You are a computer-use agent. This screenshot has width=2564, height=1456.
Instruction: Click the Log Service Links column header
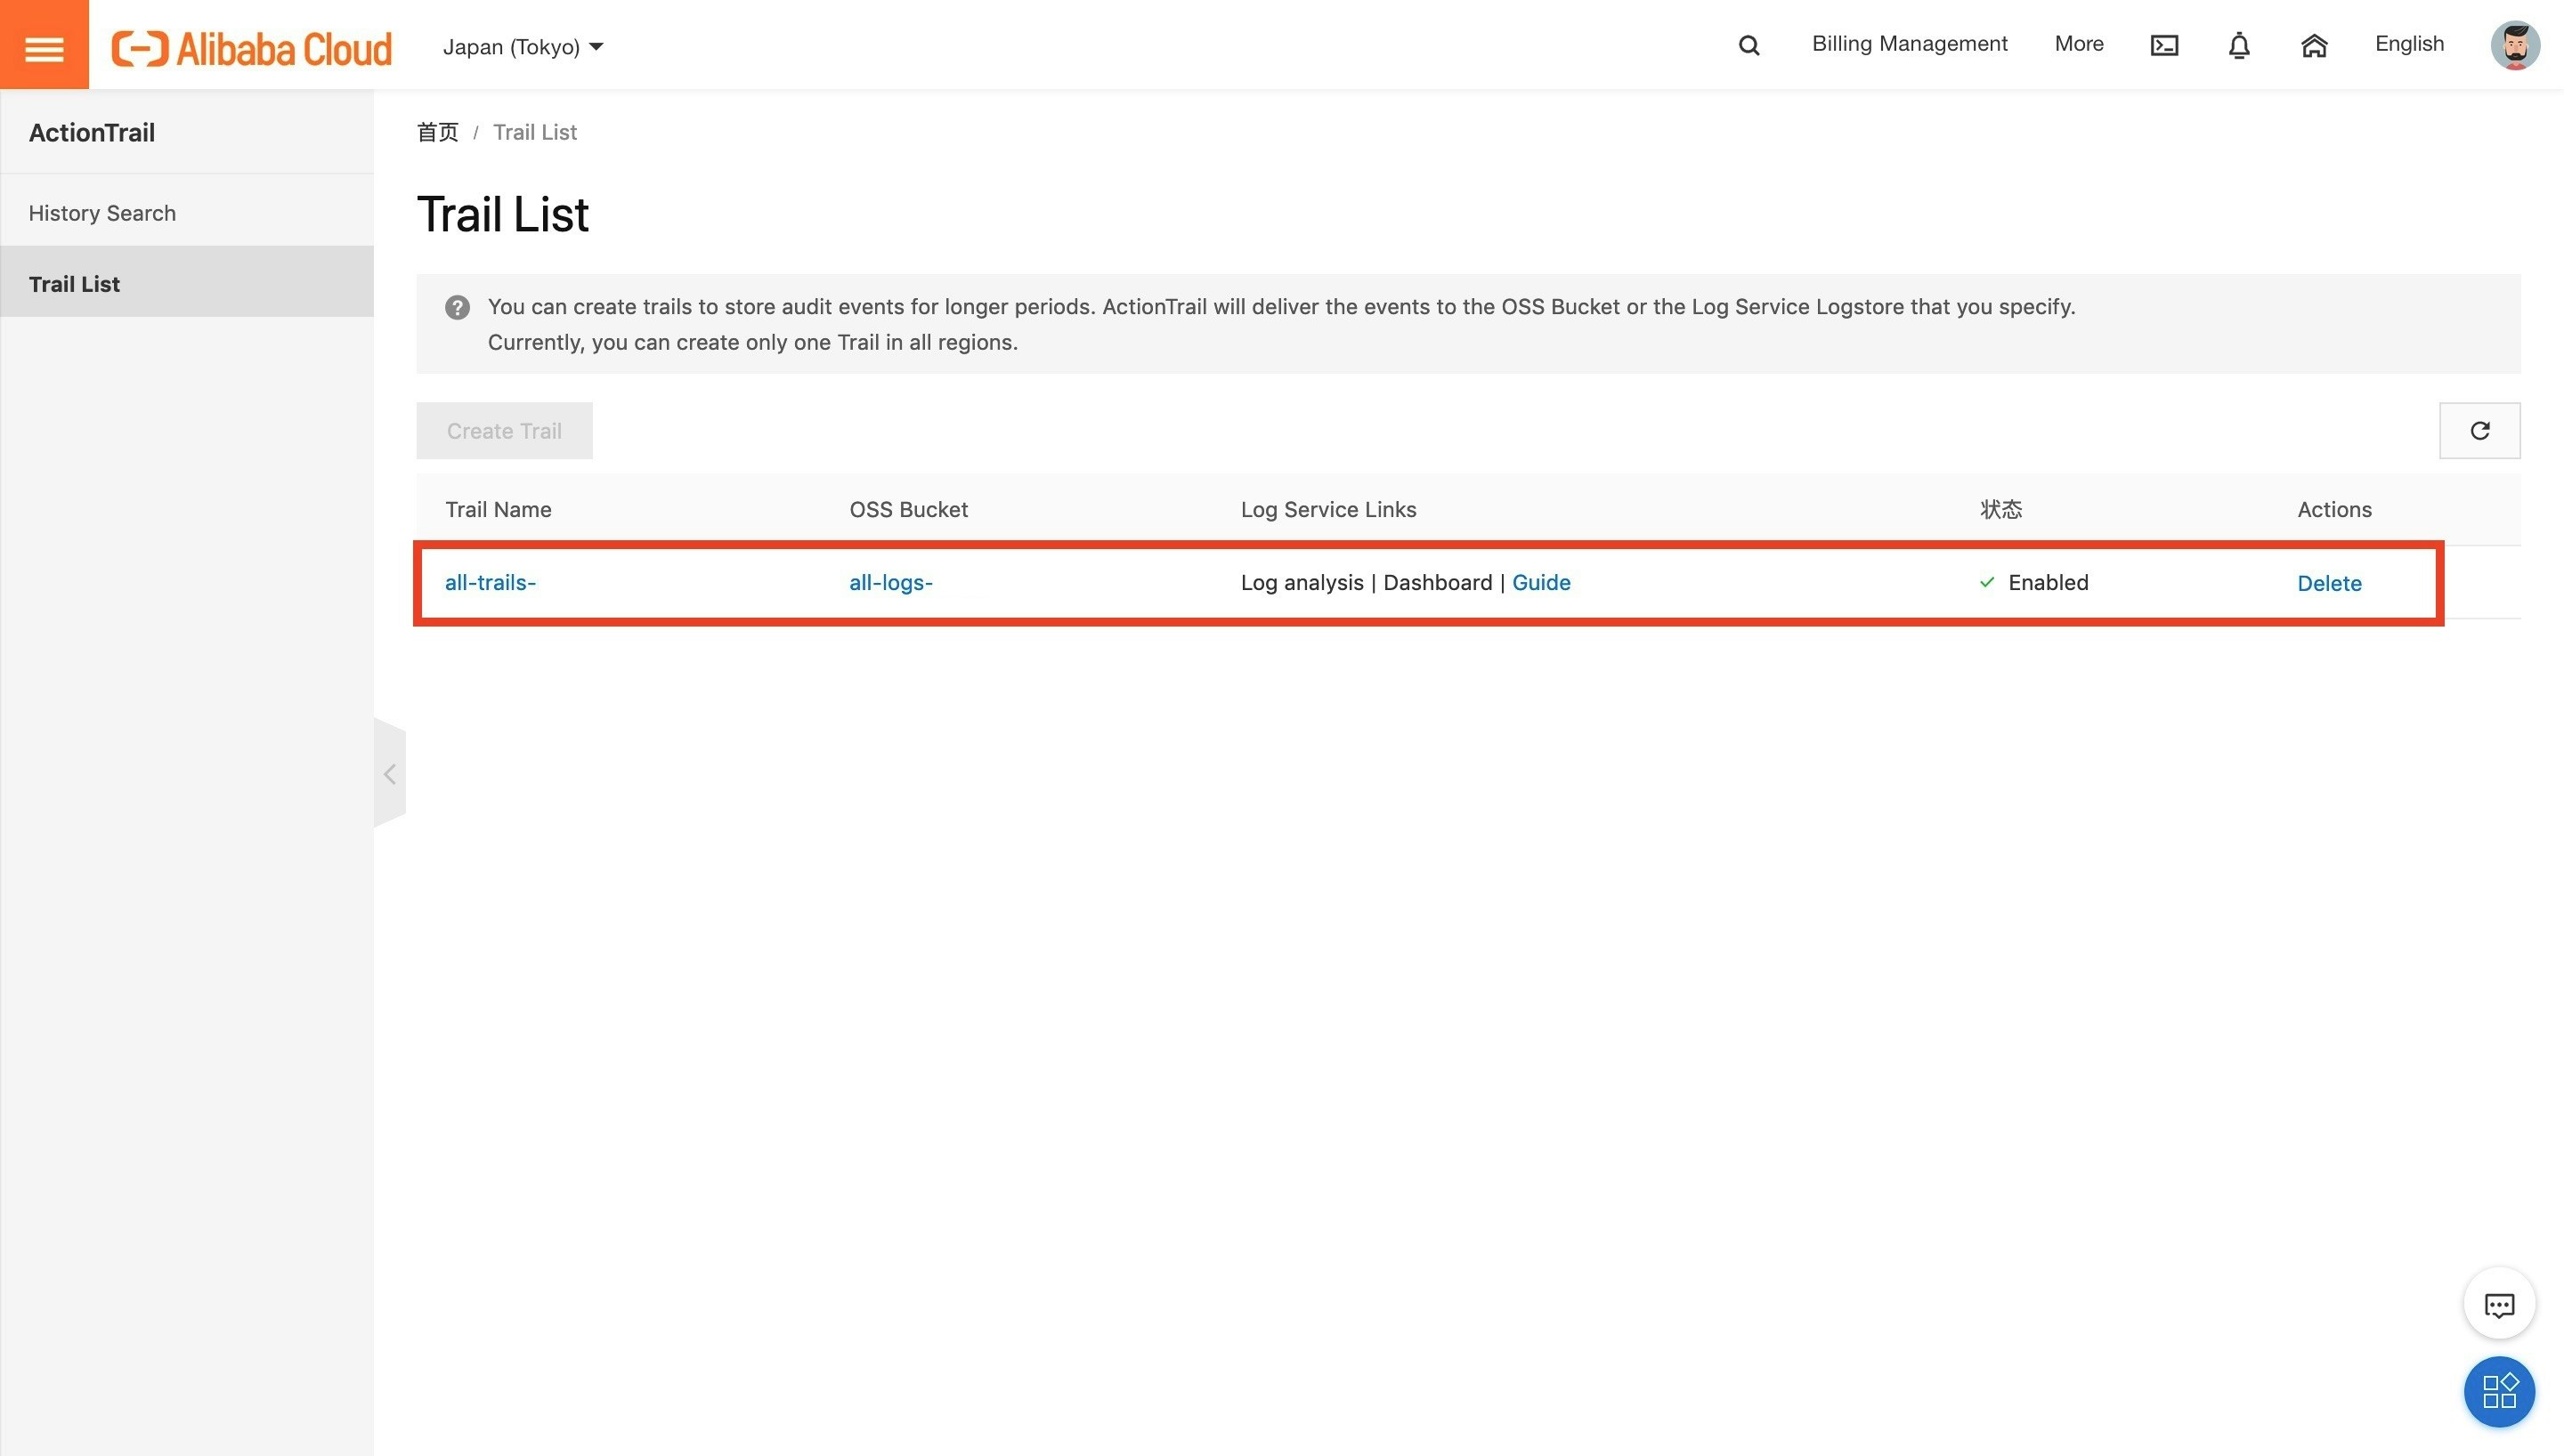pyautogui.click(x=1328, y=509)
